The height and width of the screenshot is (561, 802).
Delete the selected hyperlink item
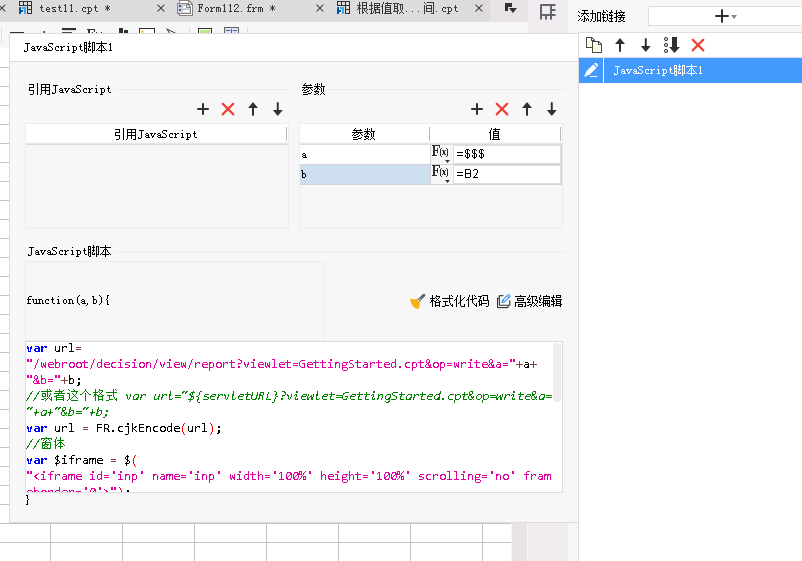(698, 45)
